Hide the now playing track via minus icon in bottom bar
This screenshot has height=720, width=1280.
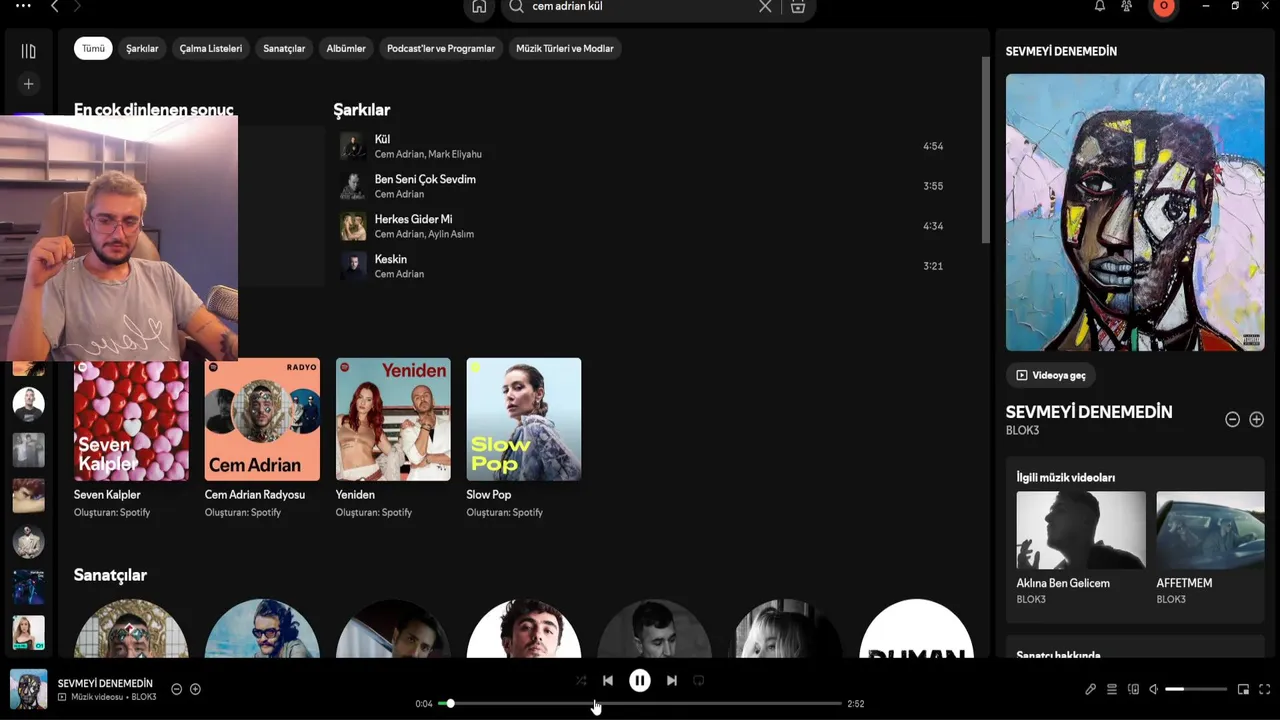click(177, 689)
